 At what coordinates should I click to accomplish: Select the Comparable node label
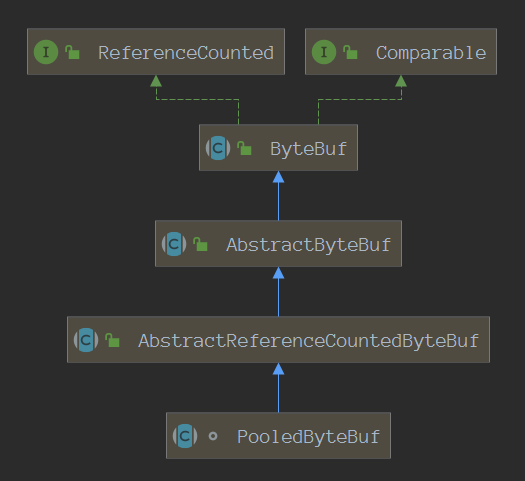click(431, 54)
